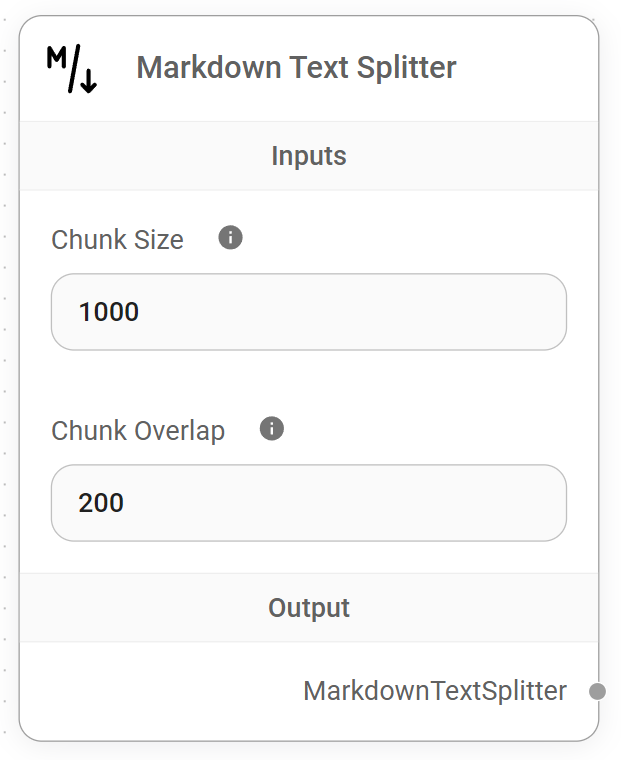This screenshot has width=621, height=760.
Task: Click the Chunk Size label
Action: click(117, 240)
